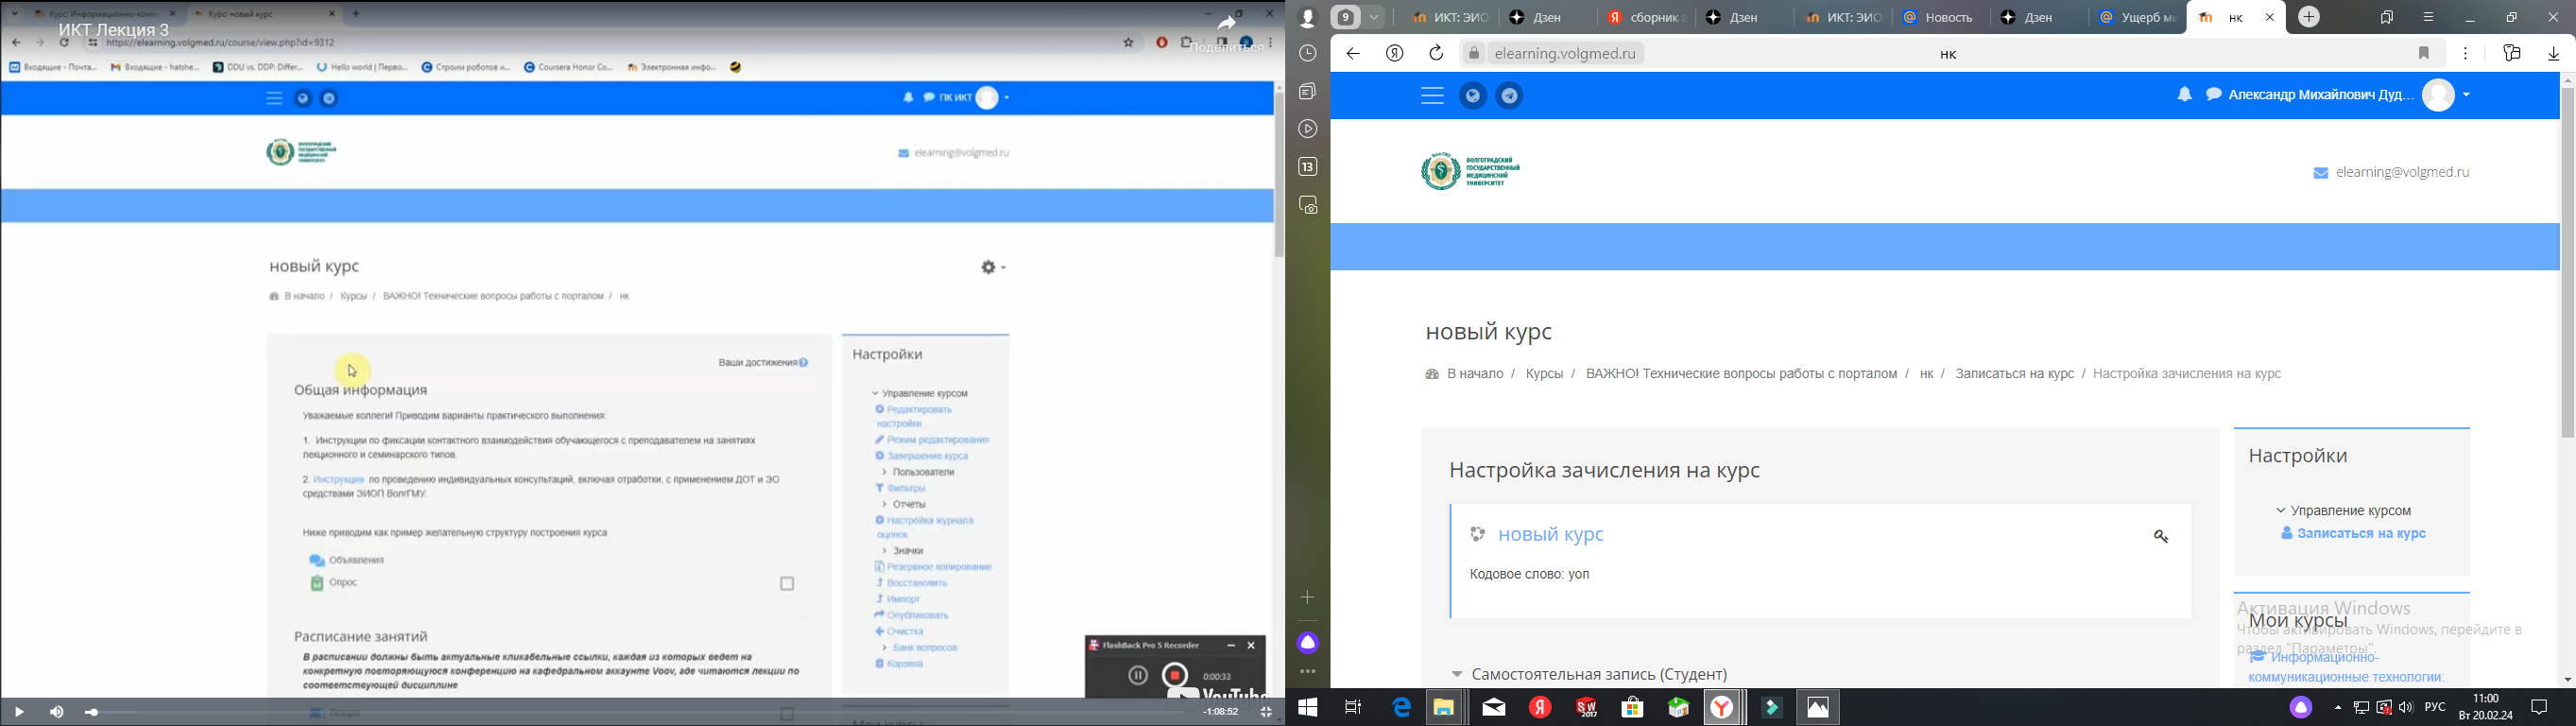This screenshot has width=2576, height=726.
Task: Open the Alice assistant in Yandex sidebar
Action: coord(1308,643)
